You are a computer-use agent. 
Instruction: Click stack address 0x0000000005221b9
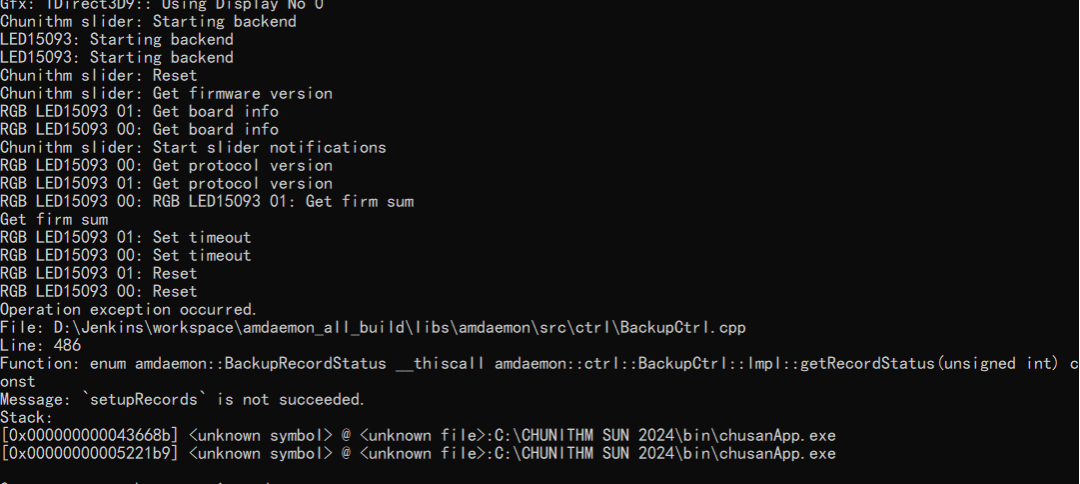pos(90,453)
